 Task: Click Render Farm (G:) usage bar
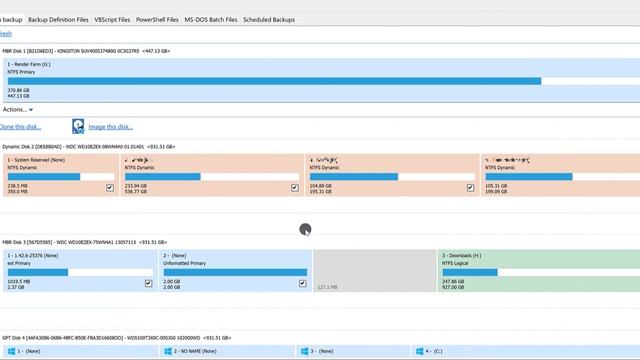click(x=324, y=81)
